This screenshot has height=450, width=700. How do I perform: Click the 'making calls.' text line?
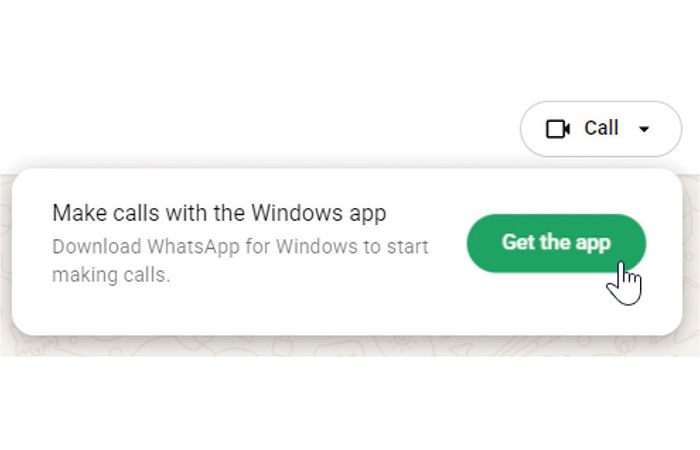pyautogui.click(x=111, y=275)
